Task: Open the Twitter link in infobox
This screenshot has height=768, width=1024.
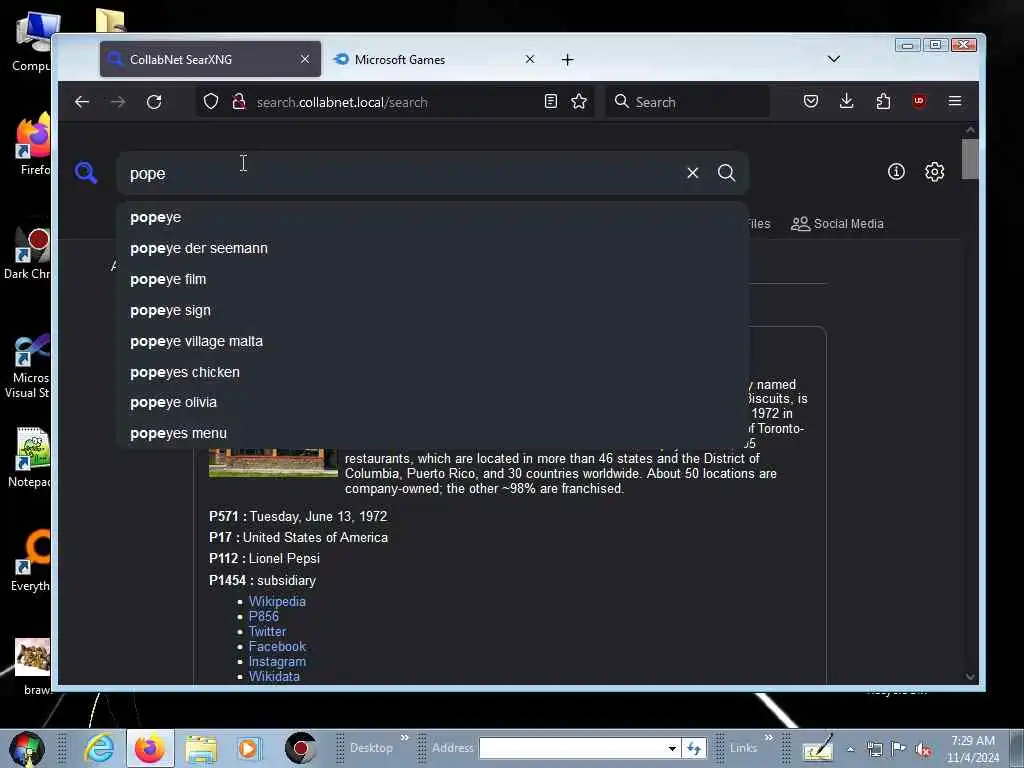Action: (x=267, y=632)
